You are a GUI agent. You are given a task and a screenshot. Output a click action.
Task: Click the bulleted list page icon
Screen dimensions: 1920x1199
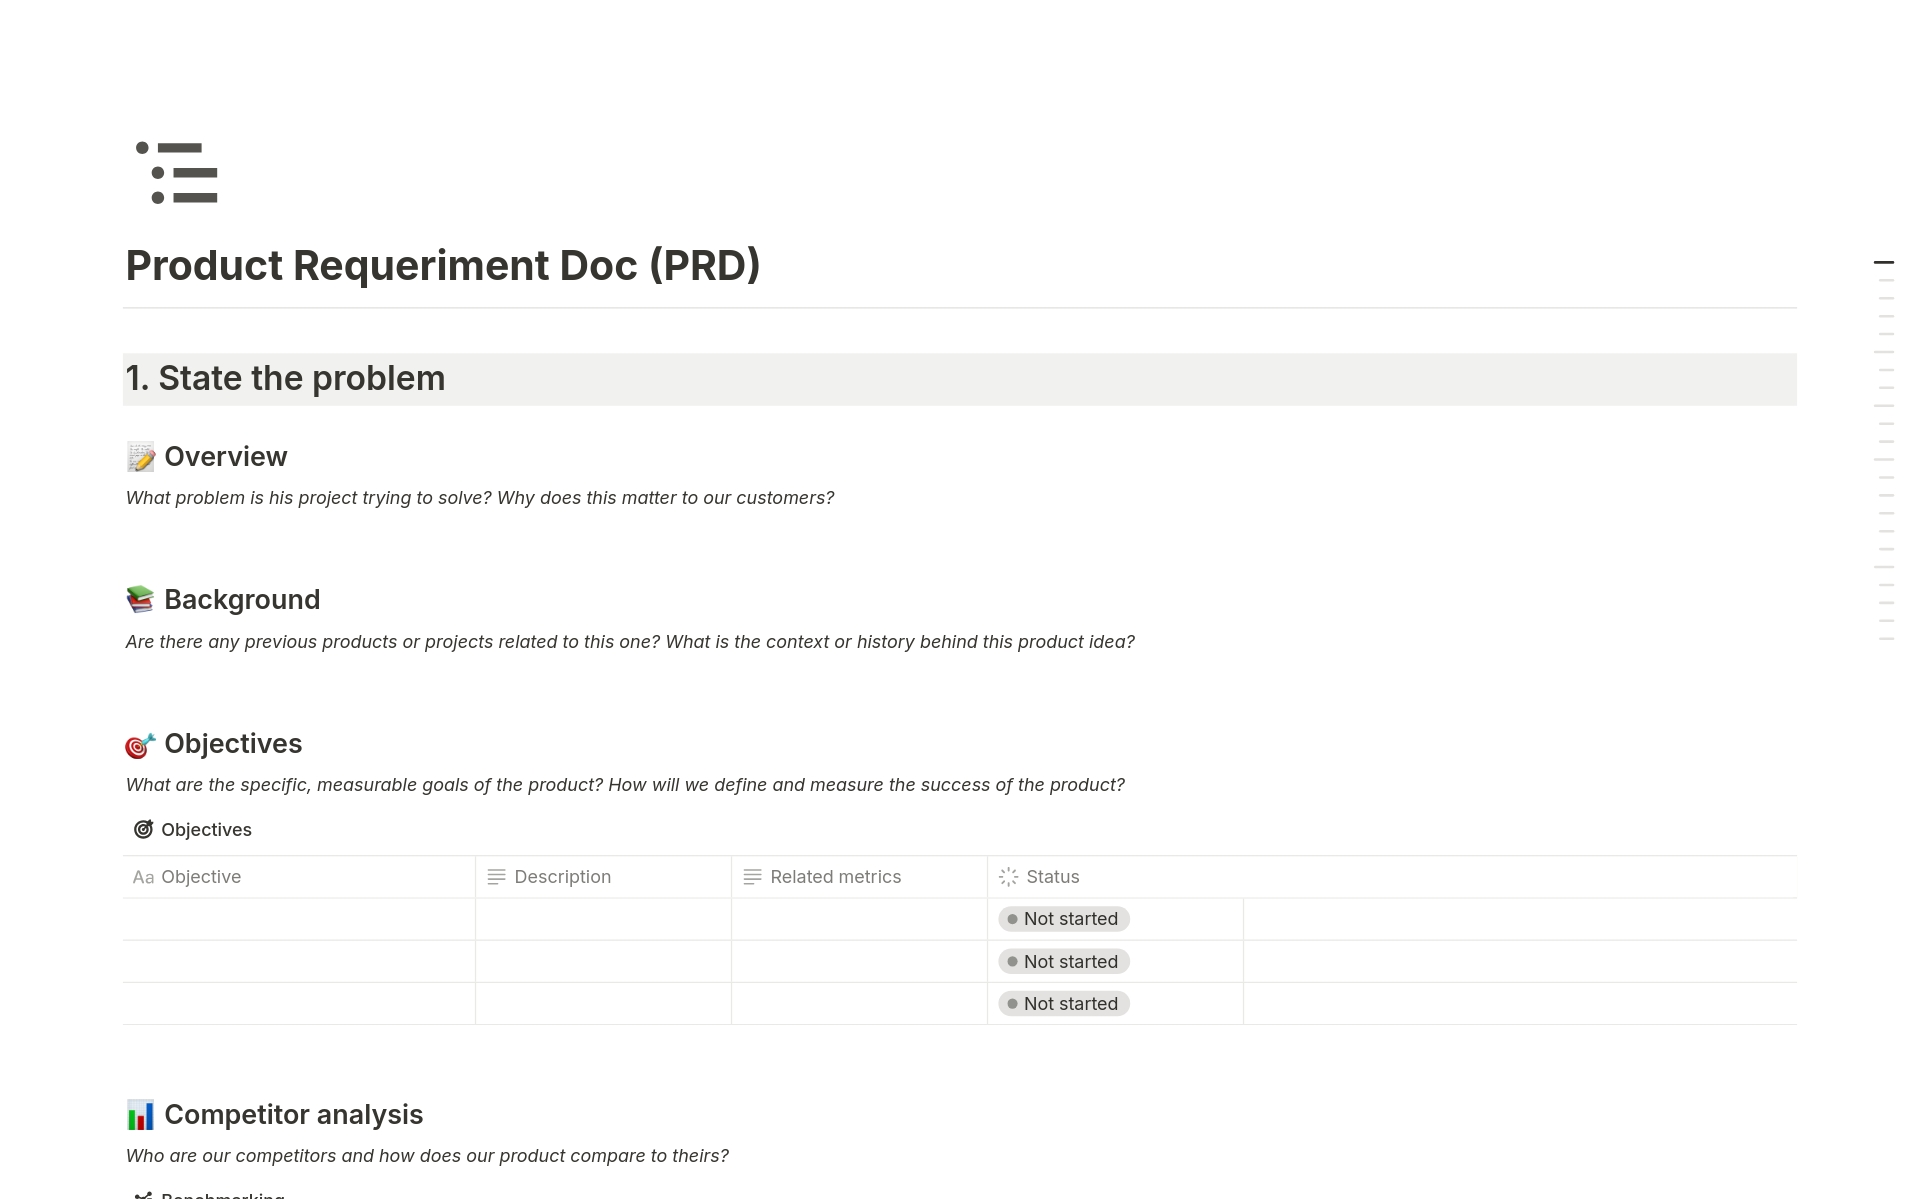(178, 173)
